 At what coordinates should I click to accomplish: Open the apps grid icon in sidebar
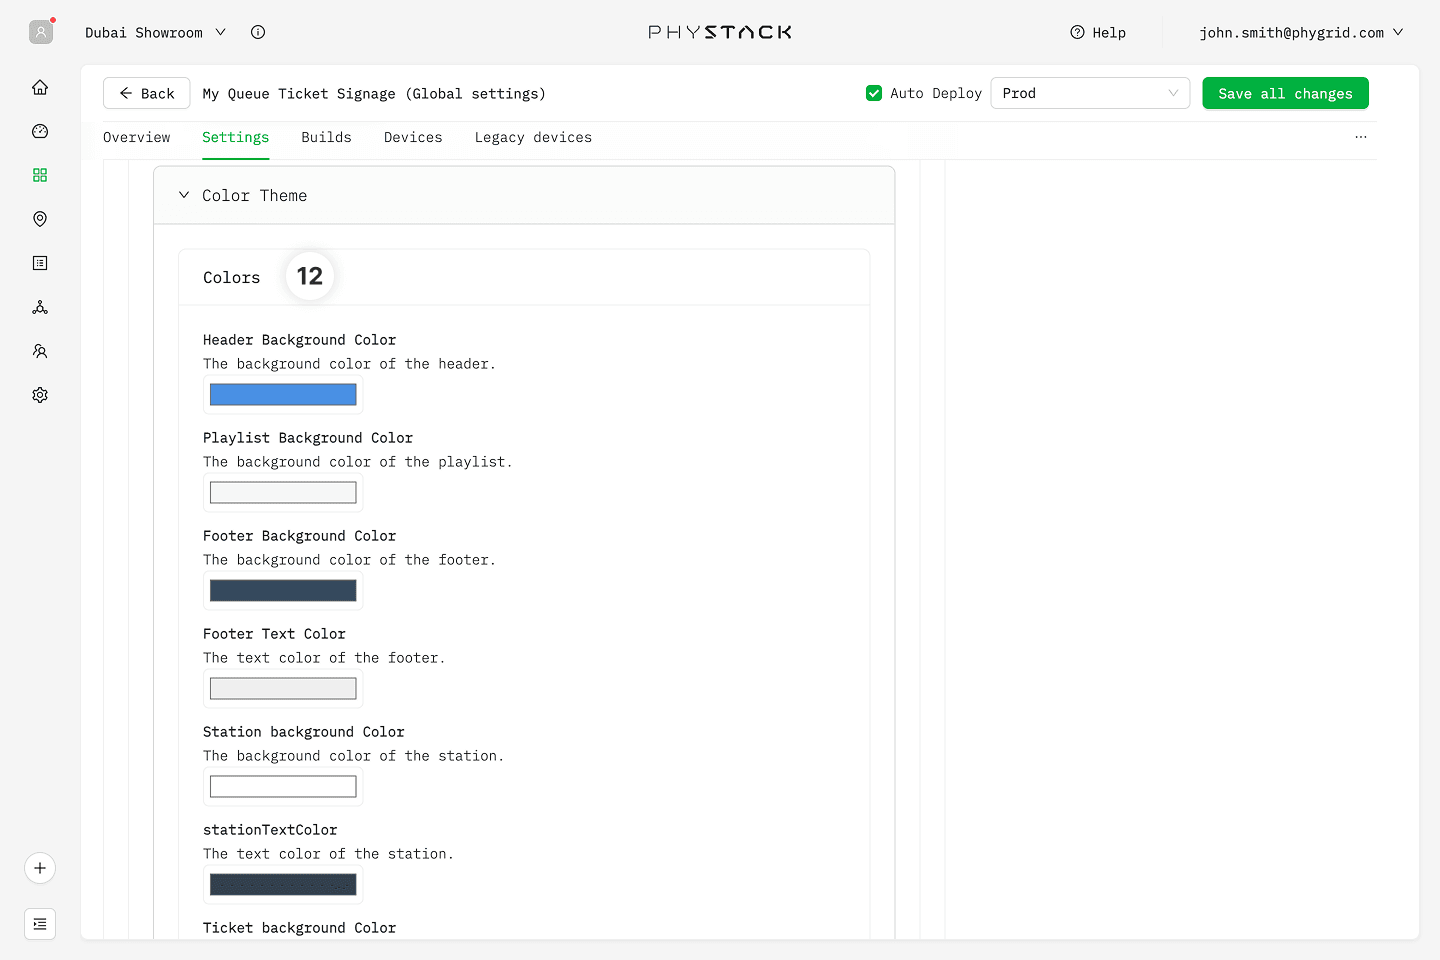[x=40, y=175]
